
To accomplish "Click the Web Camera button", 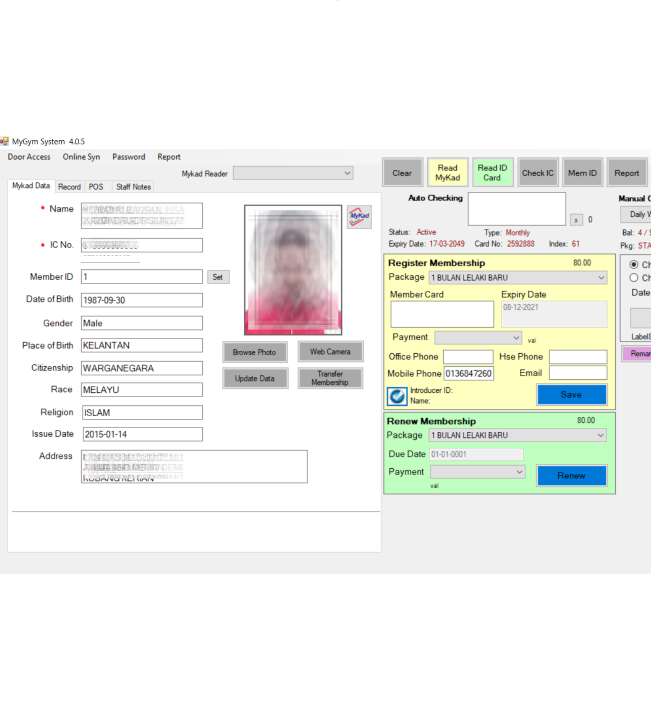I will coord(330,352).
